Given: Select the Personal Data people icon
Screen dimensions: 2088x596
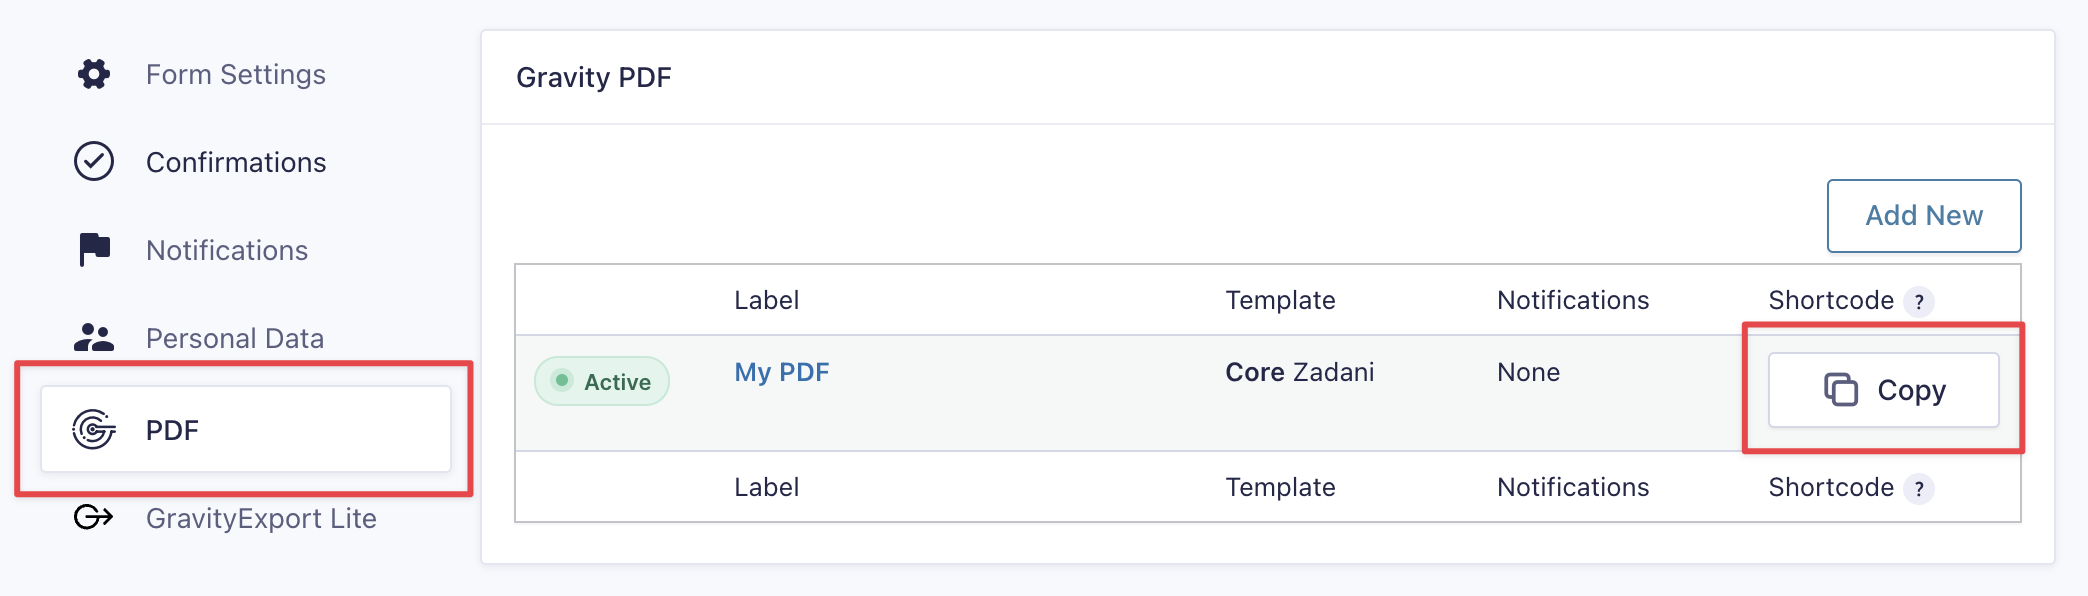Looking at the screenshot, I should pos(92,337).
